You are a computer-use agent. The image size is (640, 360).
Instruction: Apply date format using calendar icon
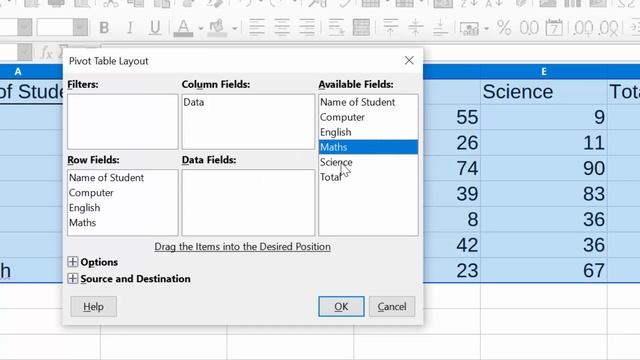[x=554, y=28]
